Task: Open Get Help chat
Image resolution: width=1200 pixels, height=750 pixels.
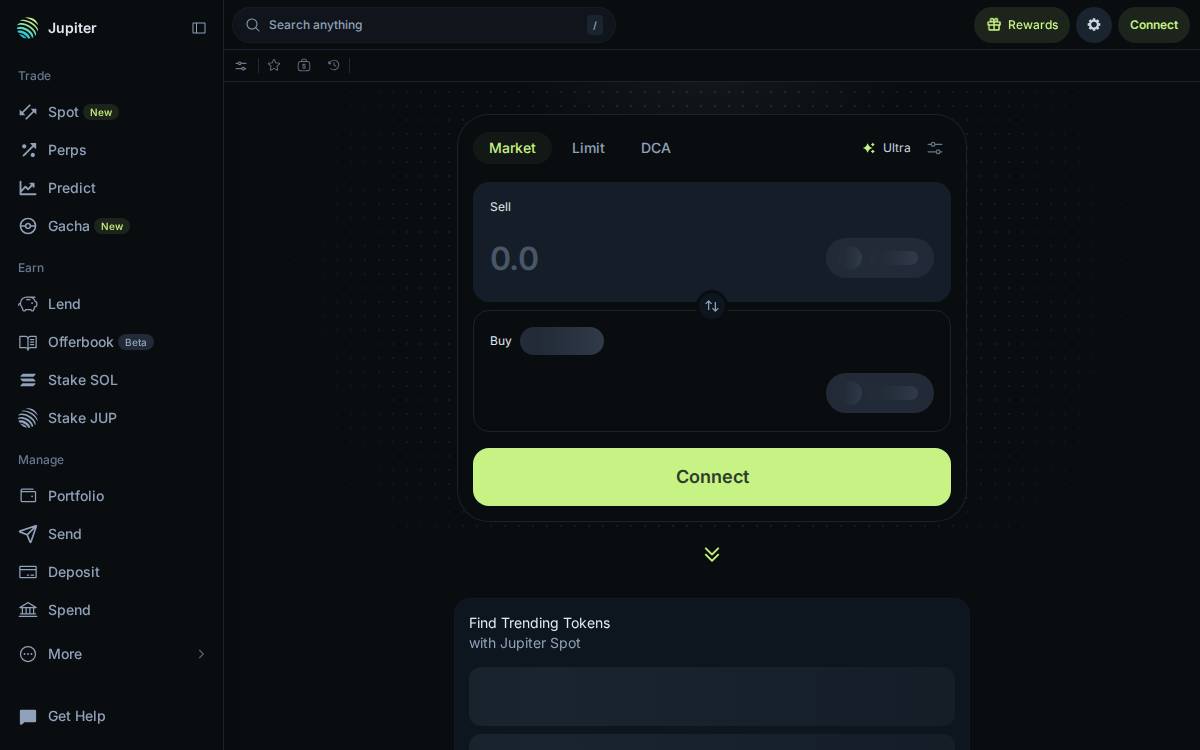Action: click(x=111, y=716)
